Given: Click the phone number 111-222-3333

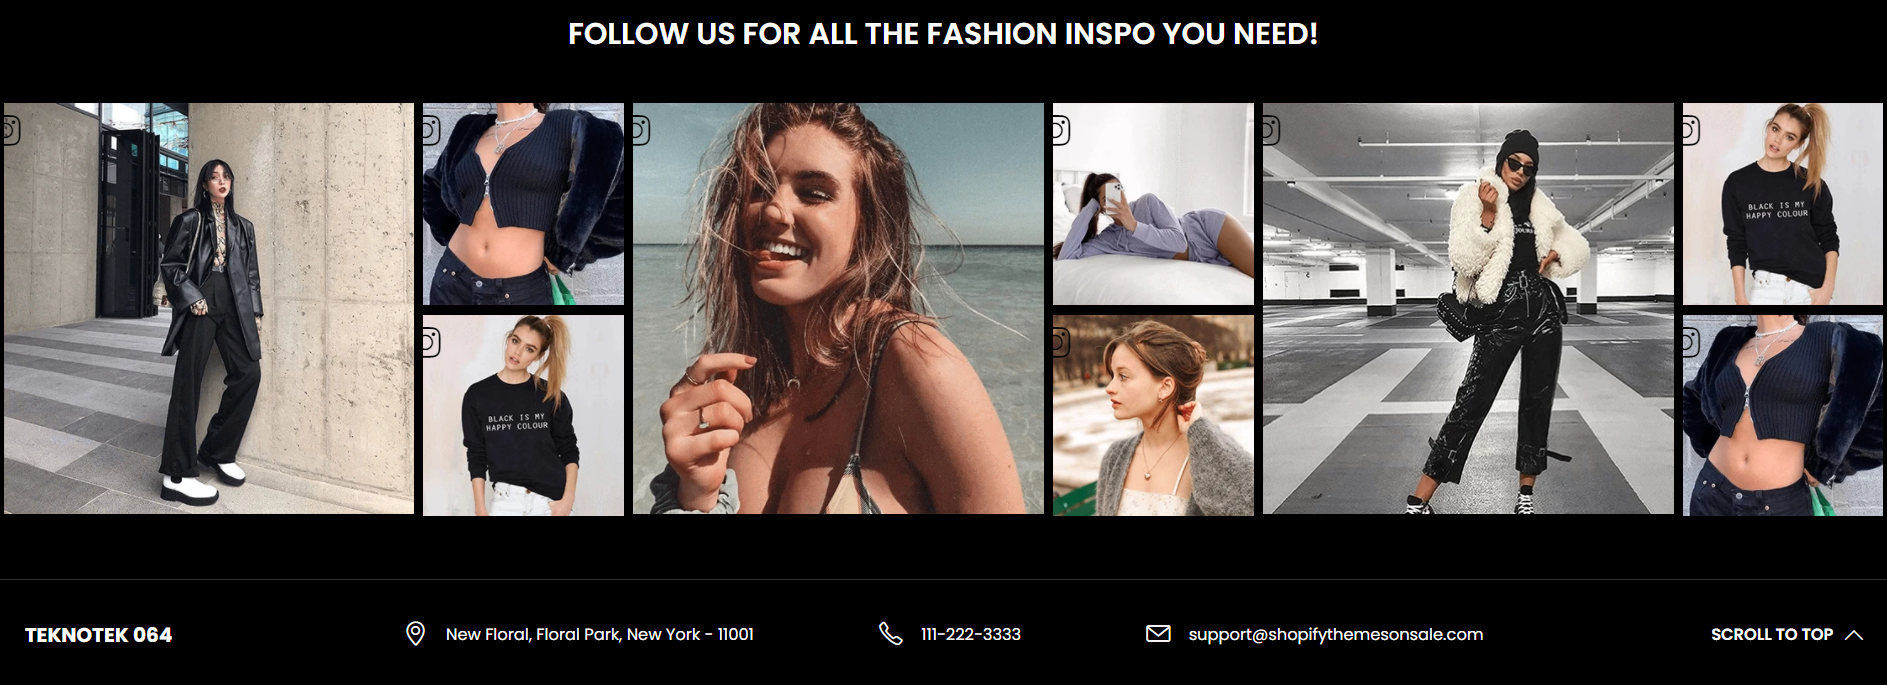Looking at the screenshot, I should [970, 634].
